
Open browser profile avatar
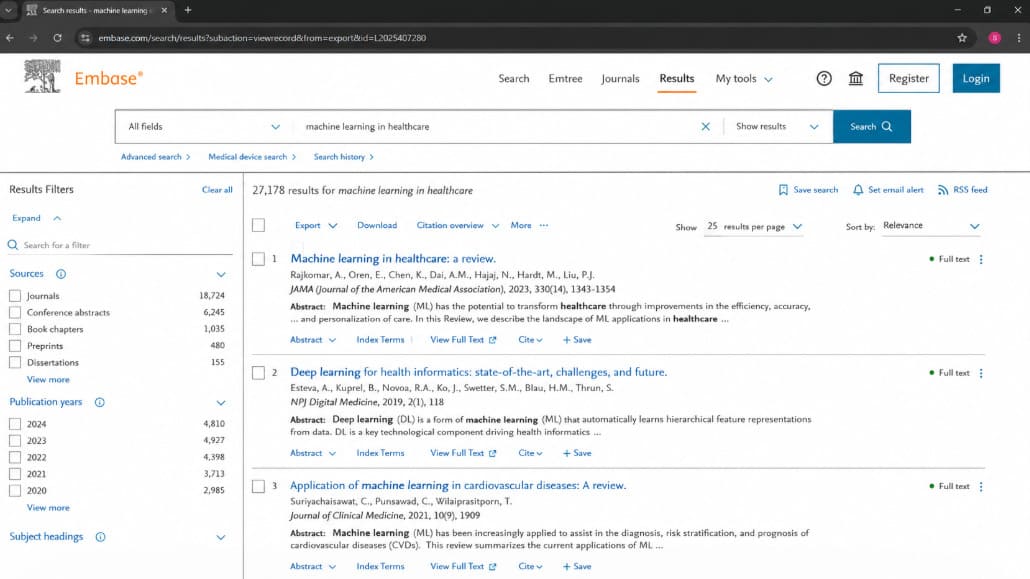995,38
